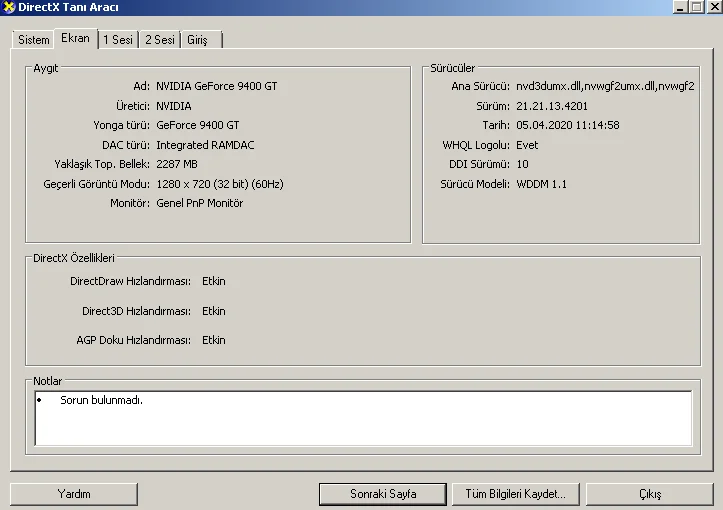Viewport: 723px width, 510px height.
Task: Click the WHQL Logolu value 'Evet'
Action: click(x=527, y=145)
